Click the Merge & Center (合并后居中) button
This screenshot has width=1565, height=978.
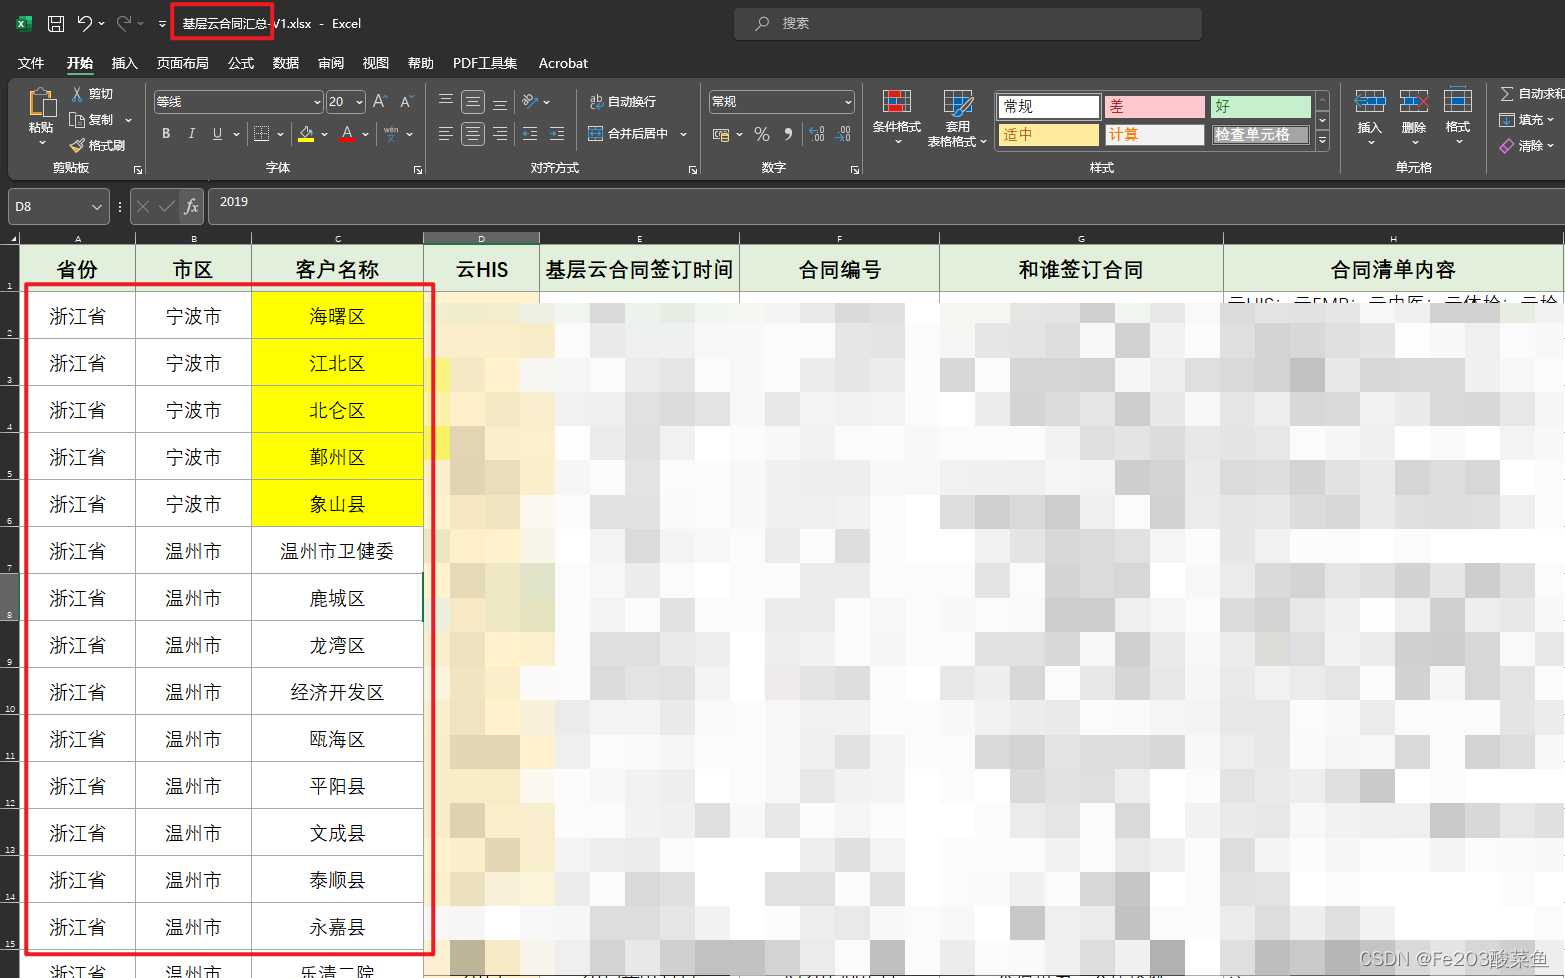(x=628, y=134)
